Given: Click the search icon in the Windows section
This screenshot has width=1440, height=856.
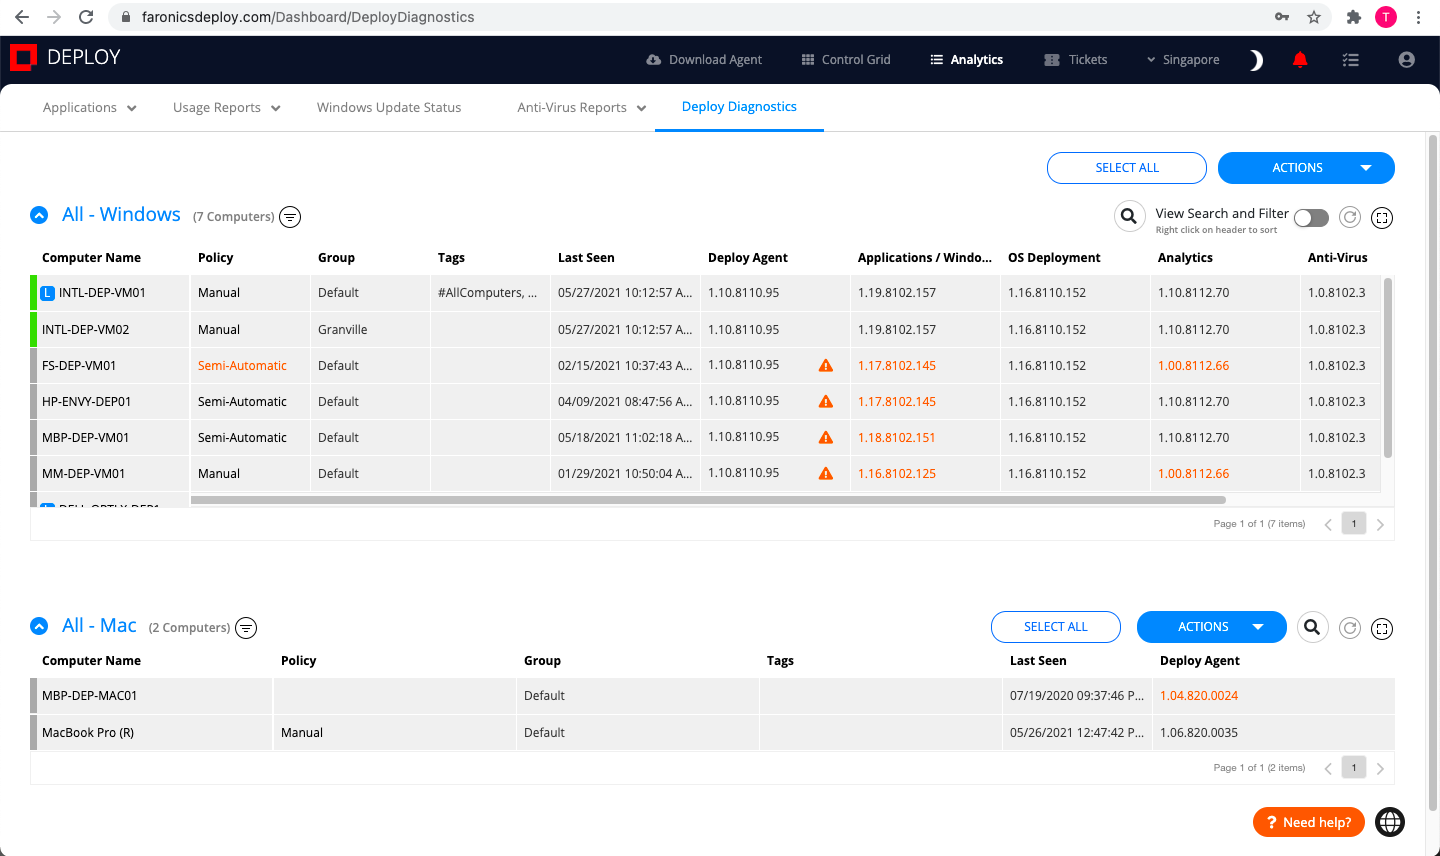Looking at the screenshot, I should click(x=1129, y=215).
